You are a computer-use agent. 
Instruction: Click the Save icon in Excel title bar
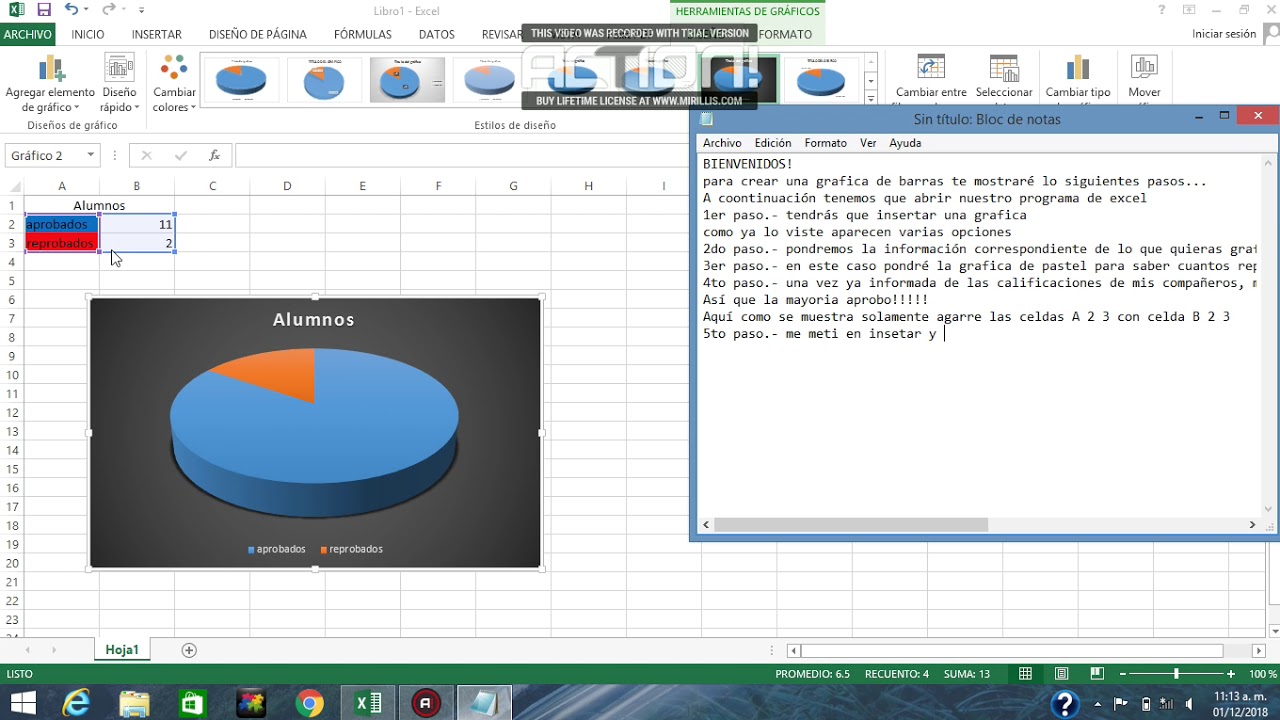click(44, 10)
